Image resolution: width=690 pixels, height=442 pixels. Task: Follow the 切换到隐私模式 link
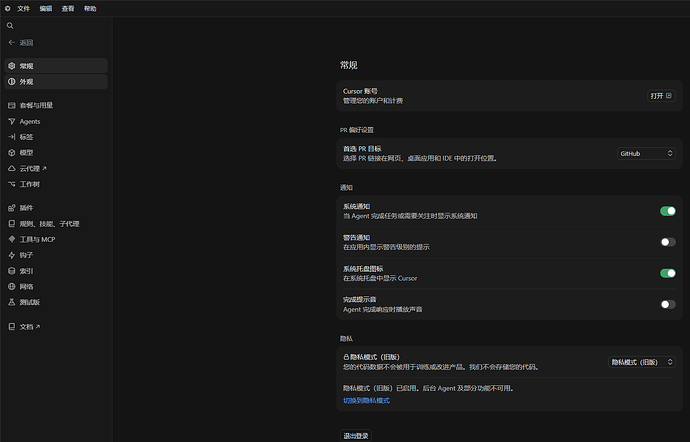[366, 401]
